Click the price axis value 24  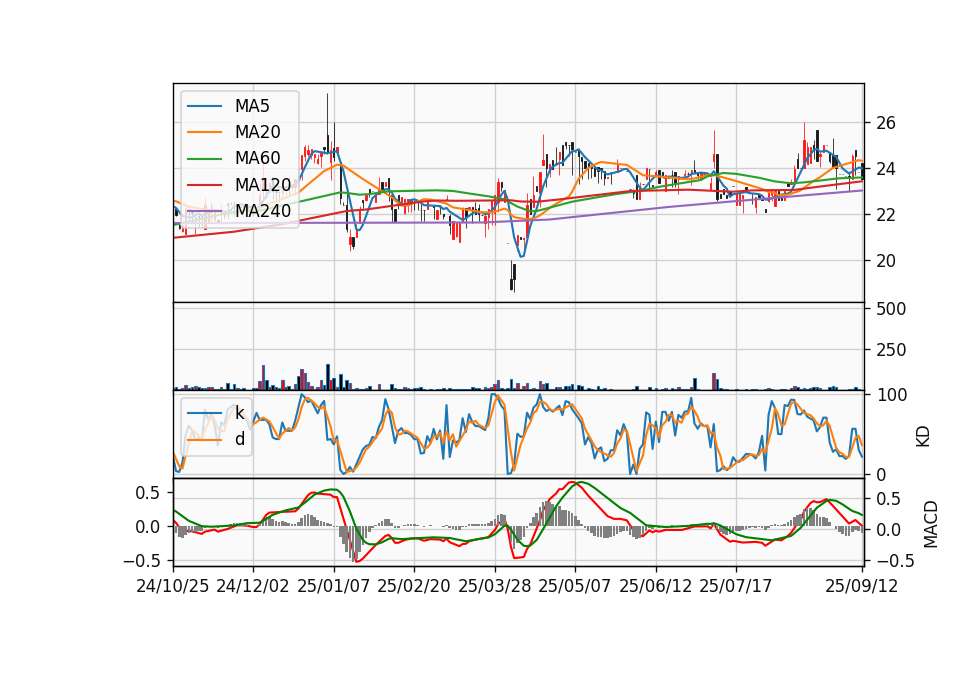point(886,169)
